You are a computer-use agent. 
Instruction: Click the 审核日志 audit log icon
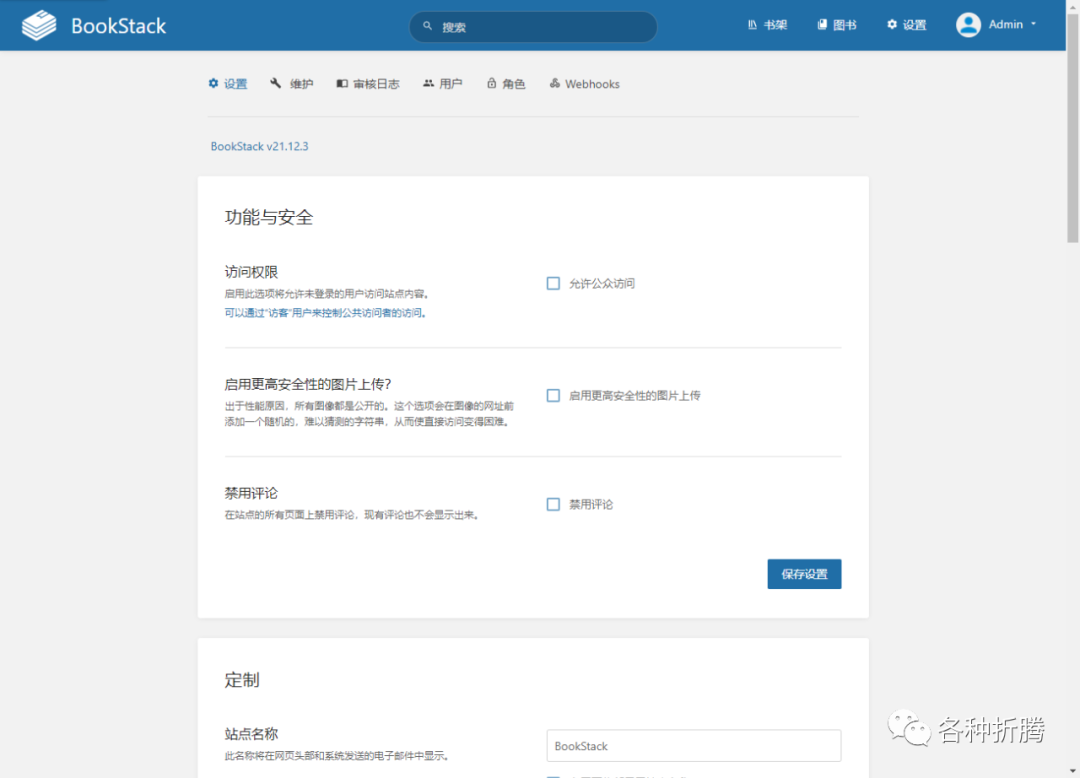coord(342,83)
